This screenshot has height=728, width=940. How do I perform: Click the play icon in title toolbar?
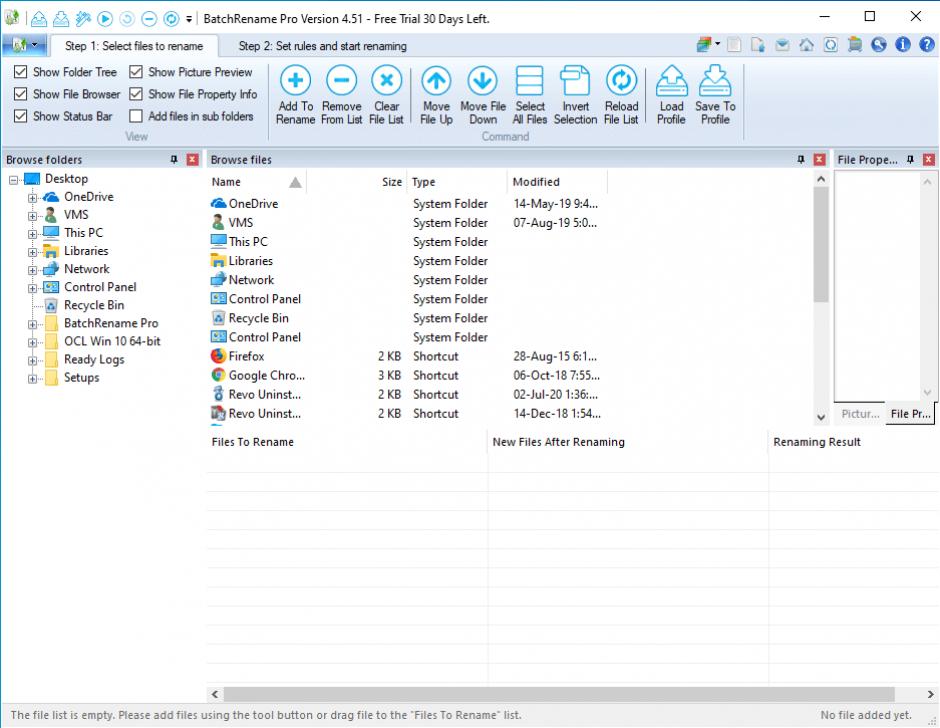coord(105,19)
